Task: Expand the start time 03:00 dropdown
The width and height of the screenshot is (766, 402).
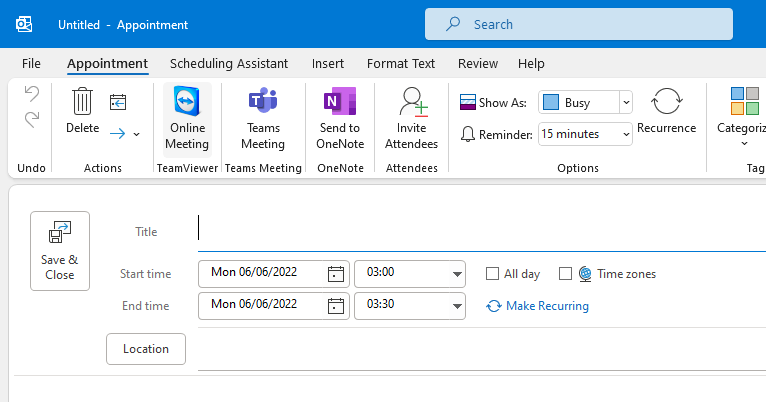Action: coord(457,274)
